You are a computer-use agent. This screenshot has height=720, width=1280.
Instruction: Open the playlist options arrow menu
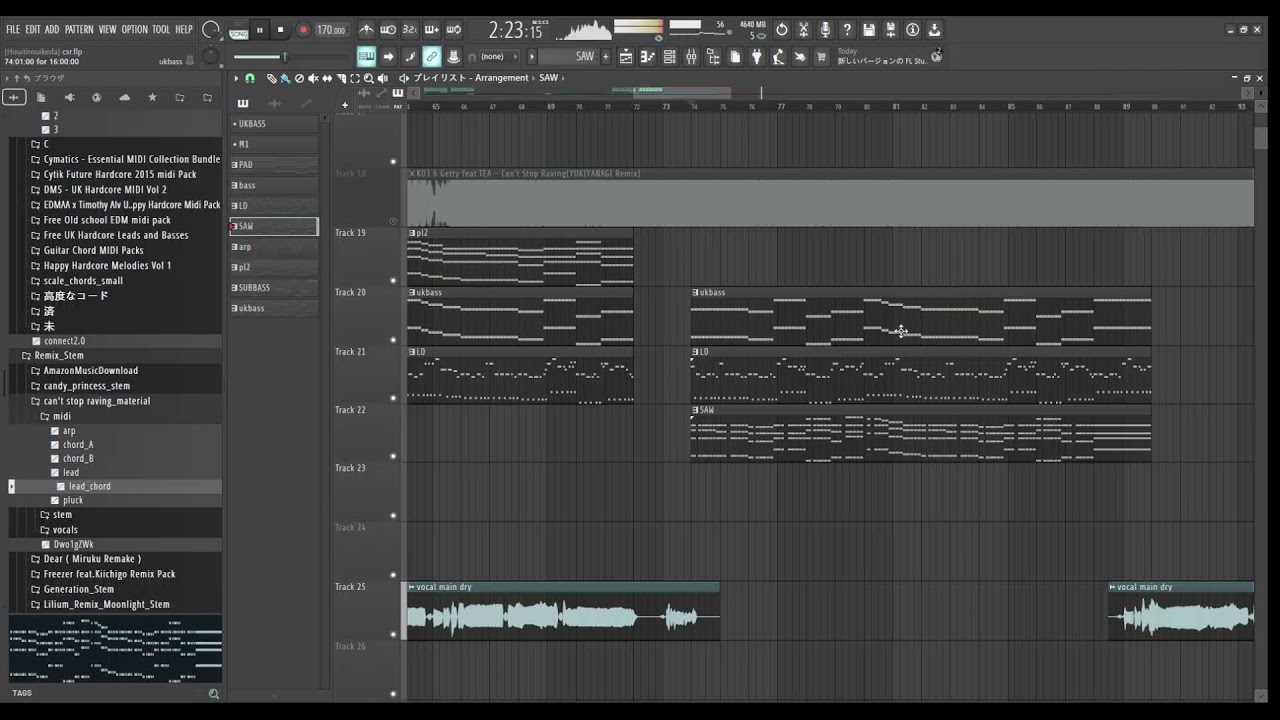tap(237, 78)
